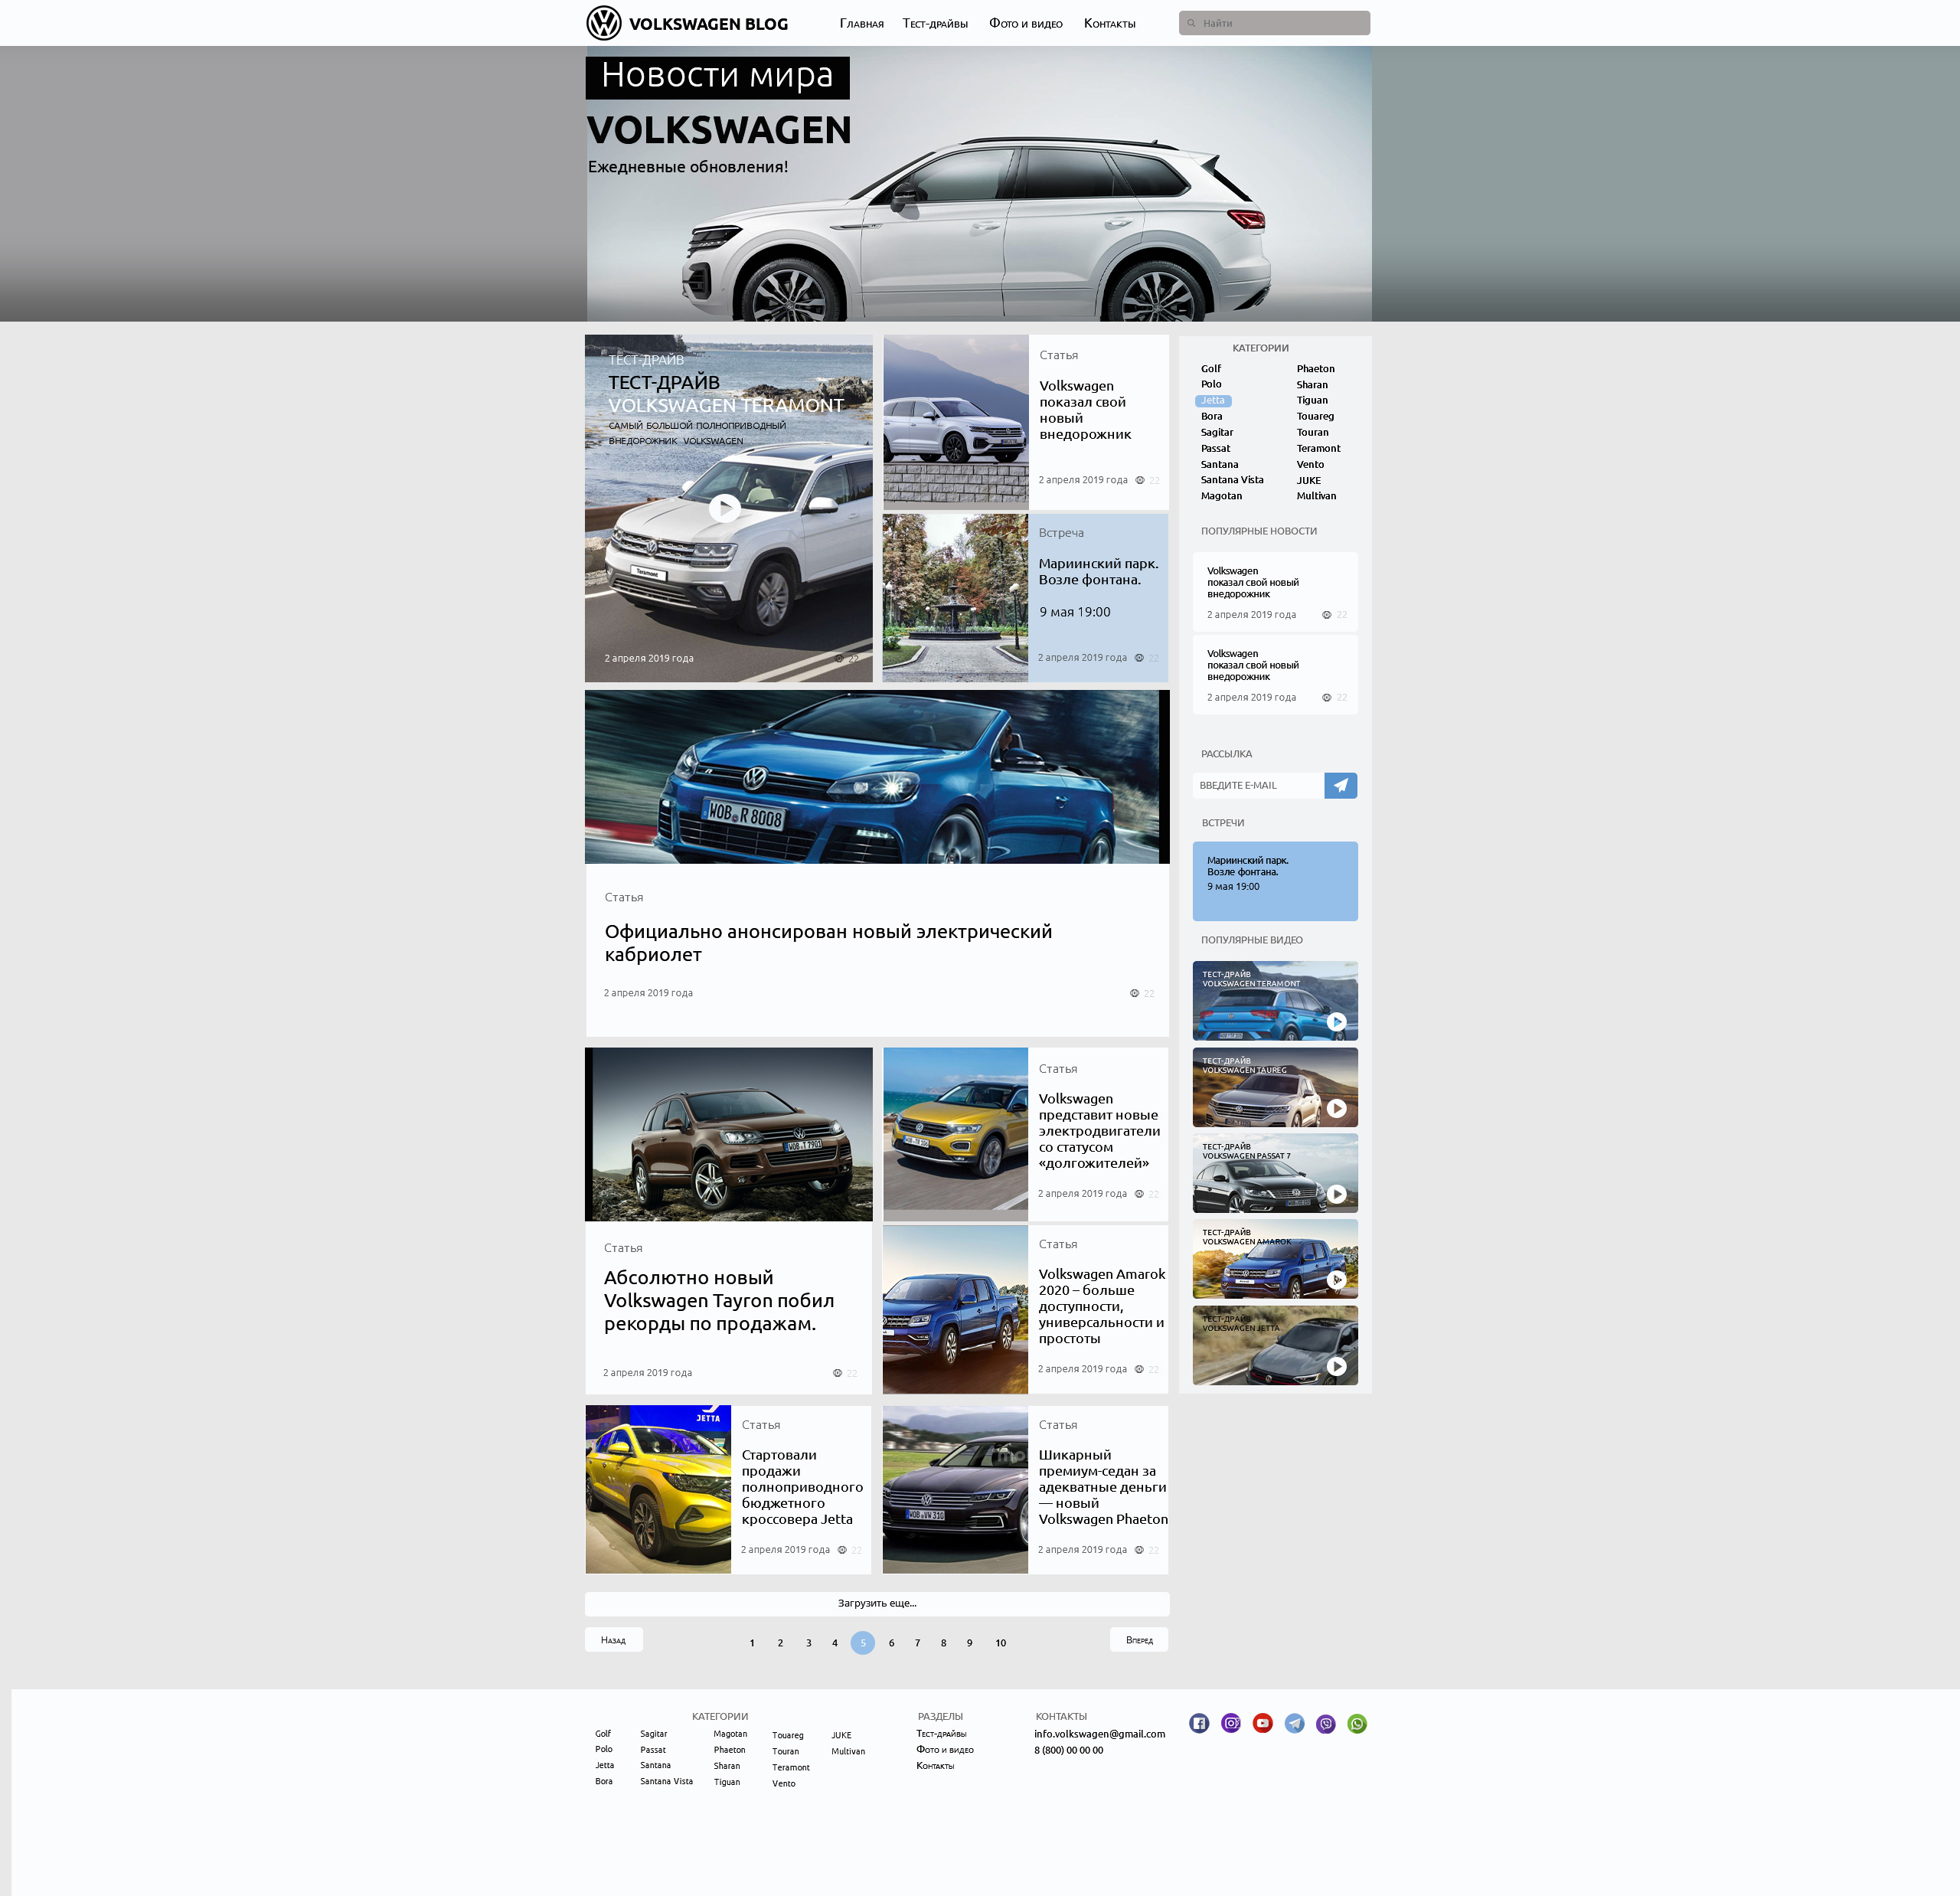The image size is (1960, 1896).
Task: Select the Tiguan category in the sidebar
Action: 1312,400
